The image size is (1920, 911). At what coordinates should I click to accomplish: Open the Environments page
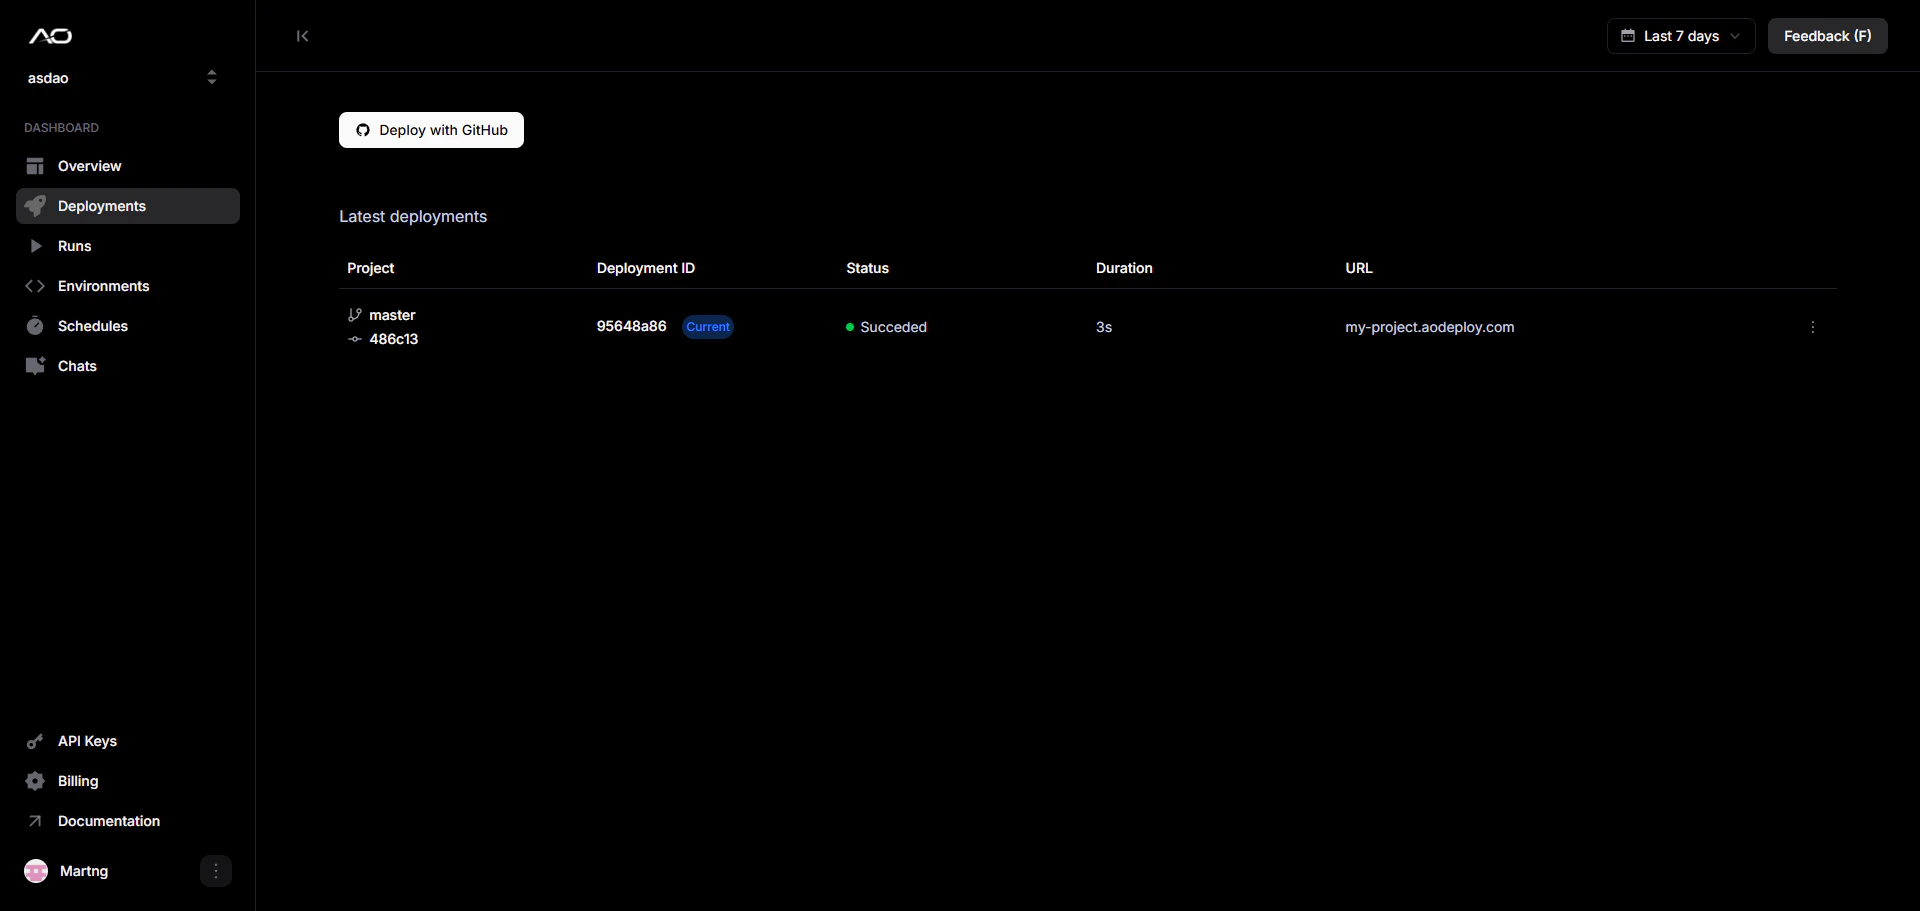(128, 286)
